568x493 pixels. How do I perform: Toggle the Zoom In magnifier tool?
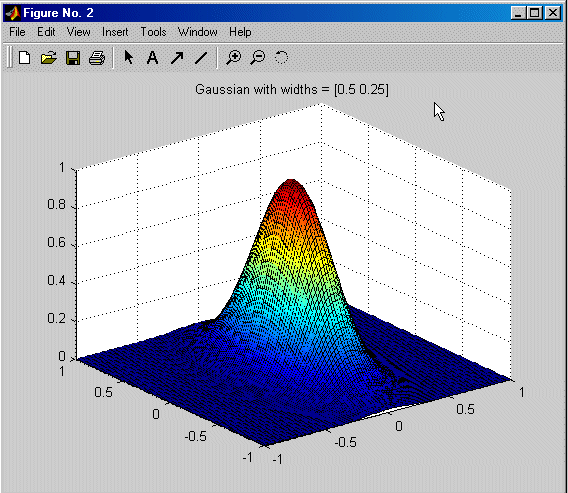coord(234,58)
